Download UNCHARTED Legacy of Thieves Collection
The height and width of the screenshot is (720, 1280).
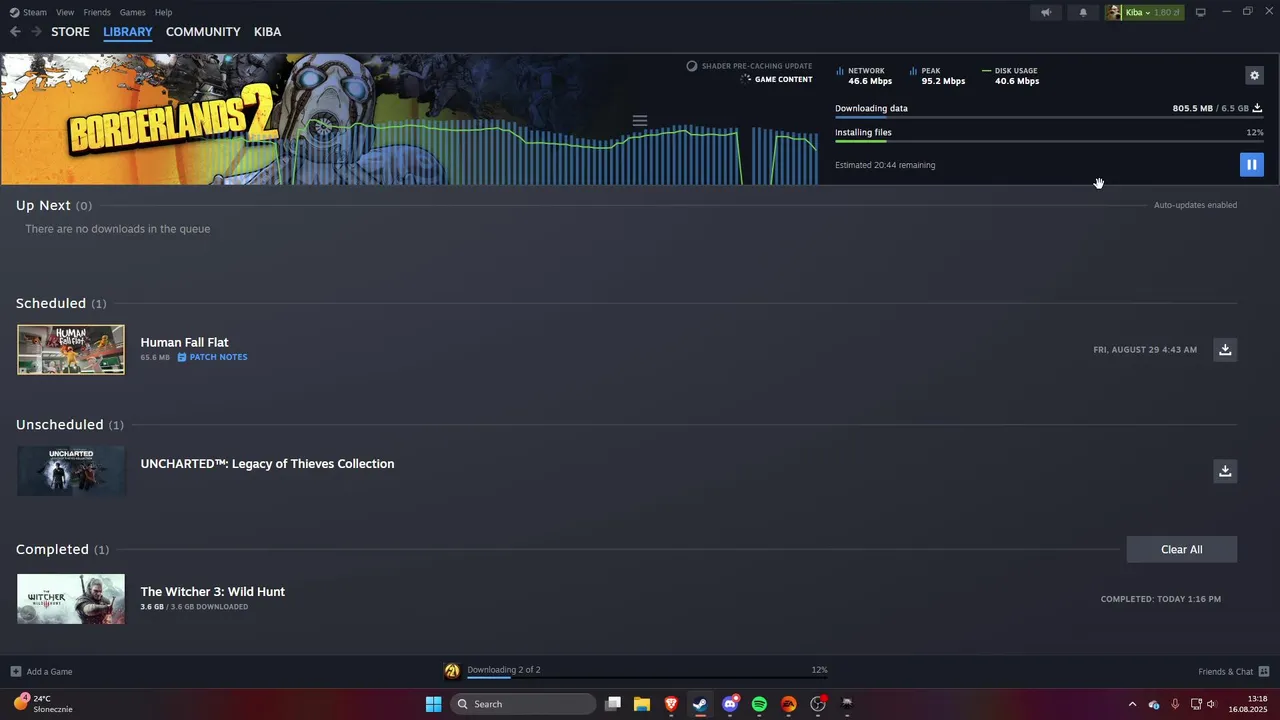[x=1225, y=470]
